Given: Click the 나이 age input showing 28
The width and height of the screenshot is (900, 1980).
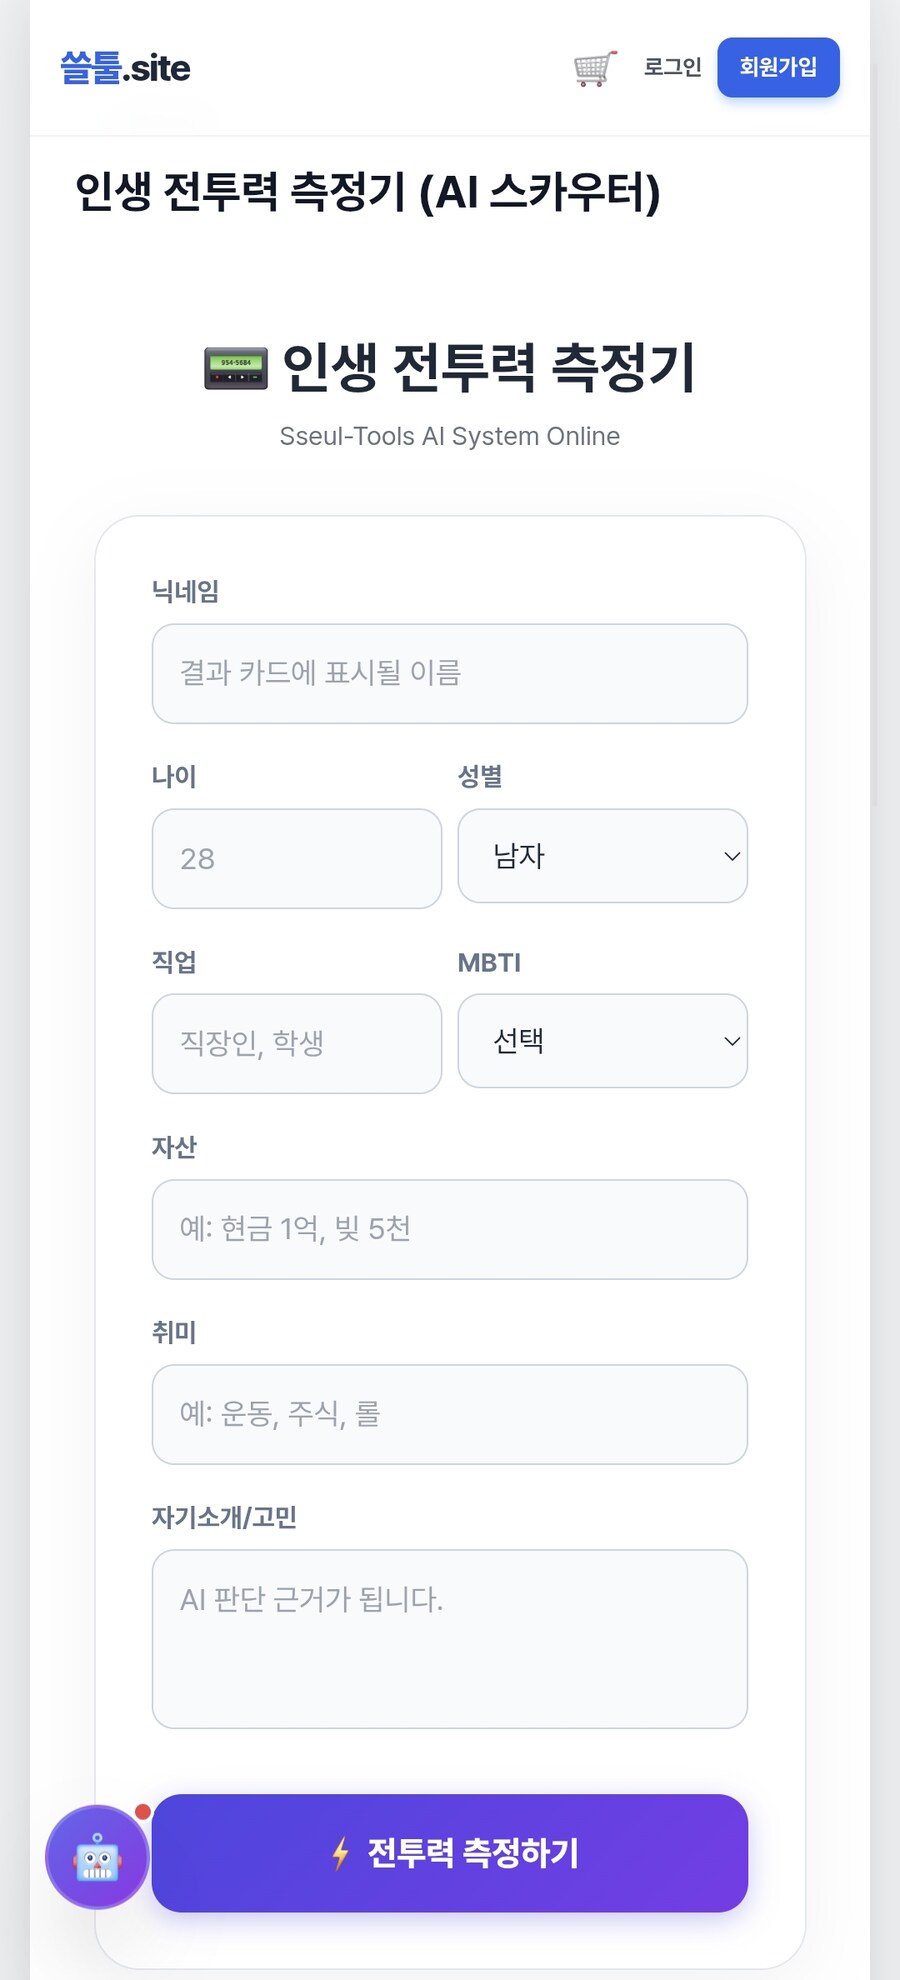Looking at the screenshot, I should (296, 859).
